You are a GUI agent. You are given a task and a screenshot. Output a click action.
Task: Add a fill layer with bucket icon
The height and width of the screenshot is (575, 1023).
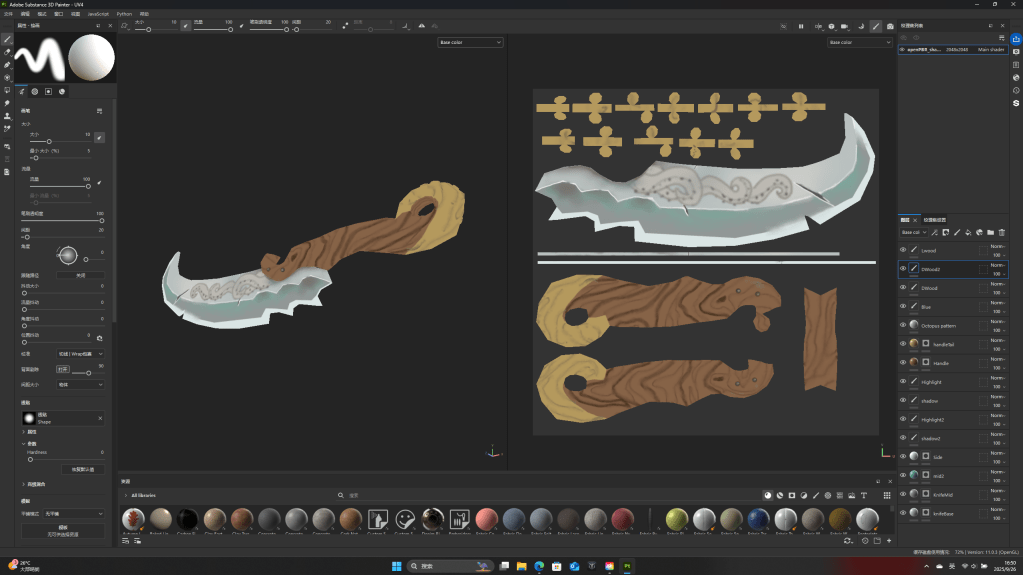[x=967, y=232]
